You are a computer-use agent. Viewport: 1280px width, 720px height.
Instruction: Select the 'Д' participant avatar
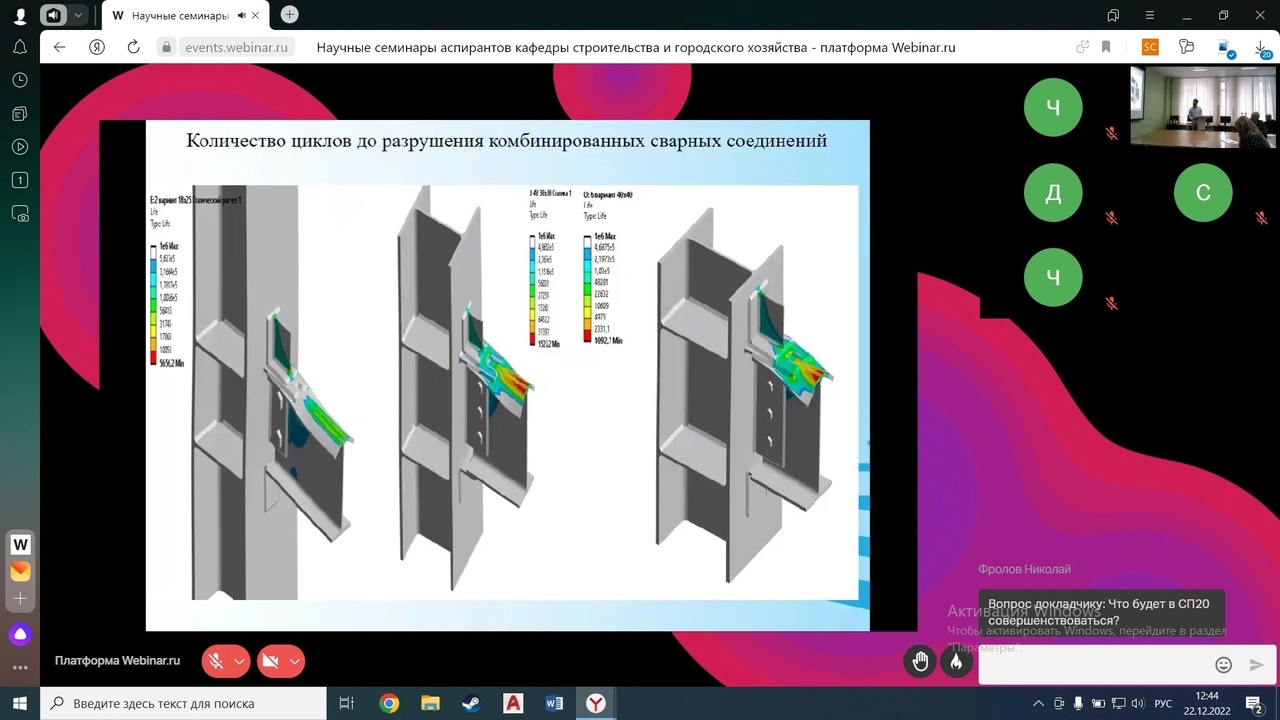[x=1053, y=192]
